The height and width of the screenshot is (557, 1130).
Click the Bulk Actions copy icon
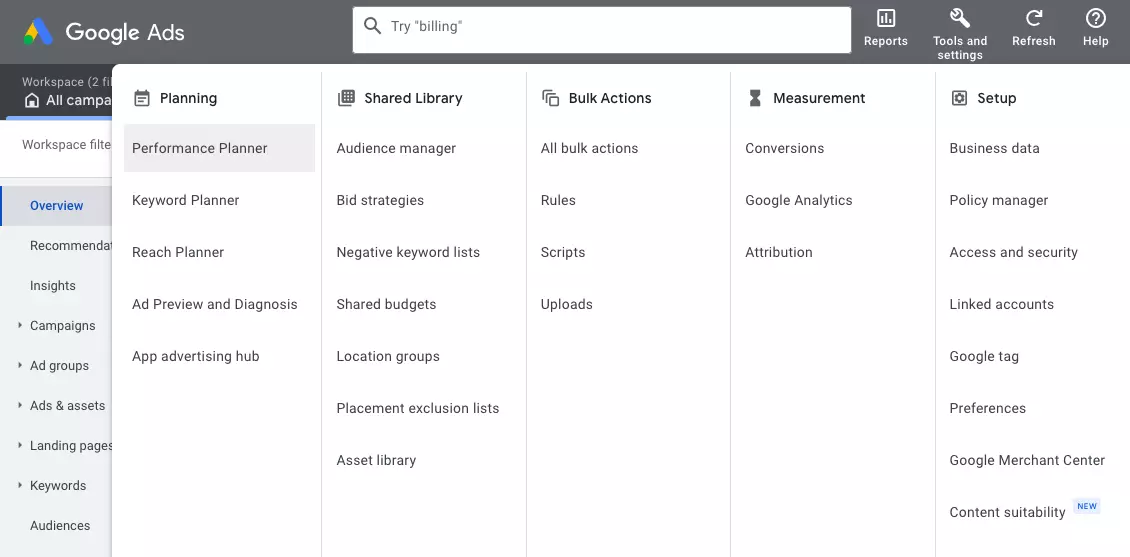551,98
